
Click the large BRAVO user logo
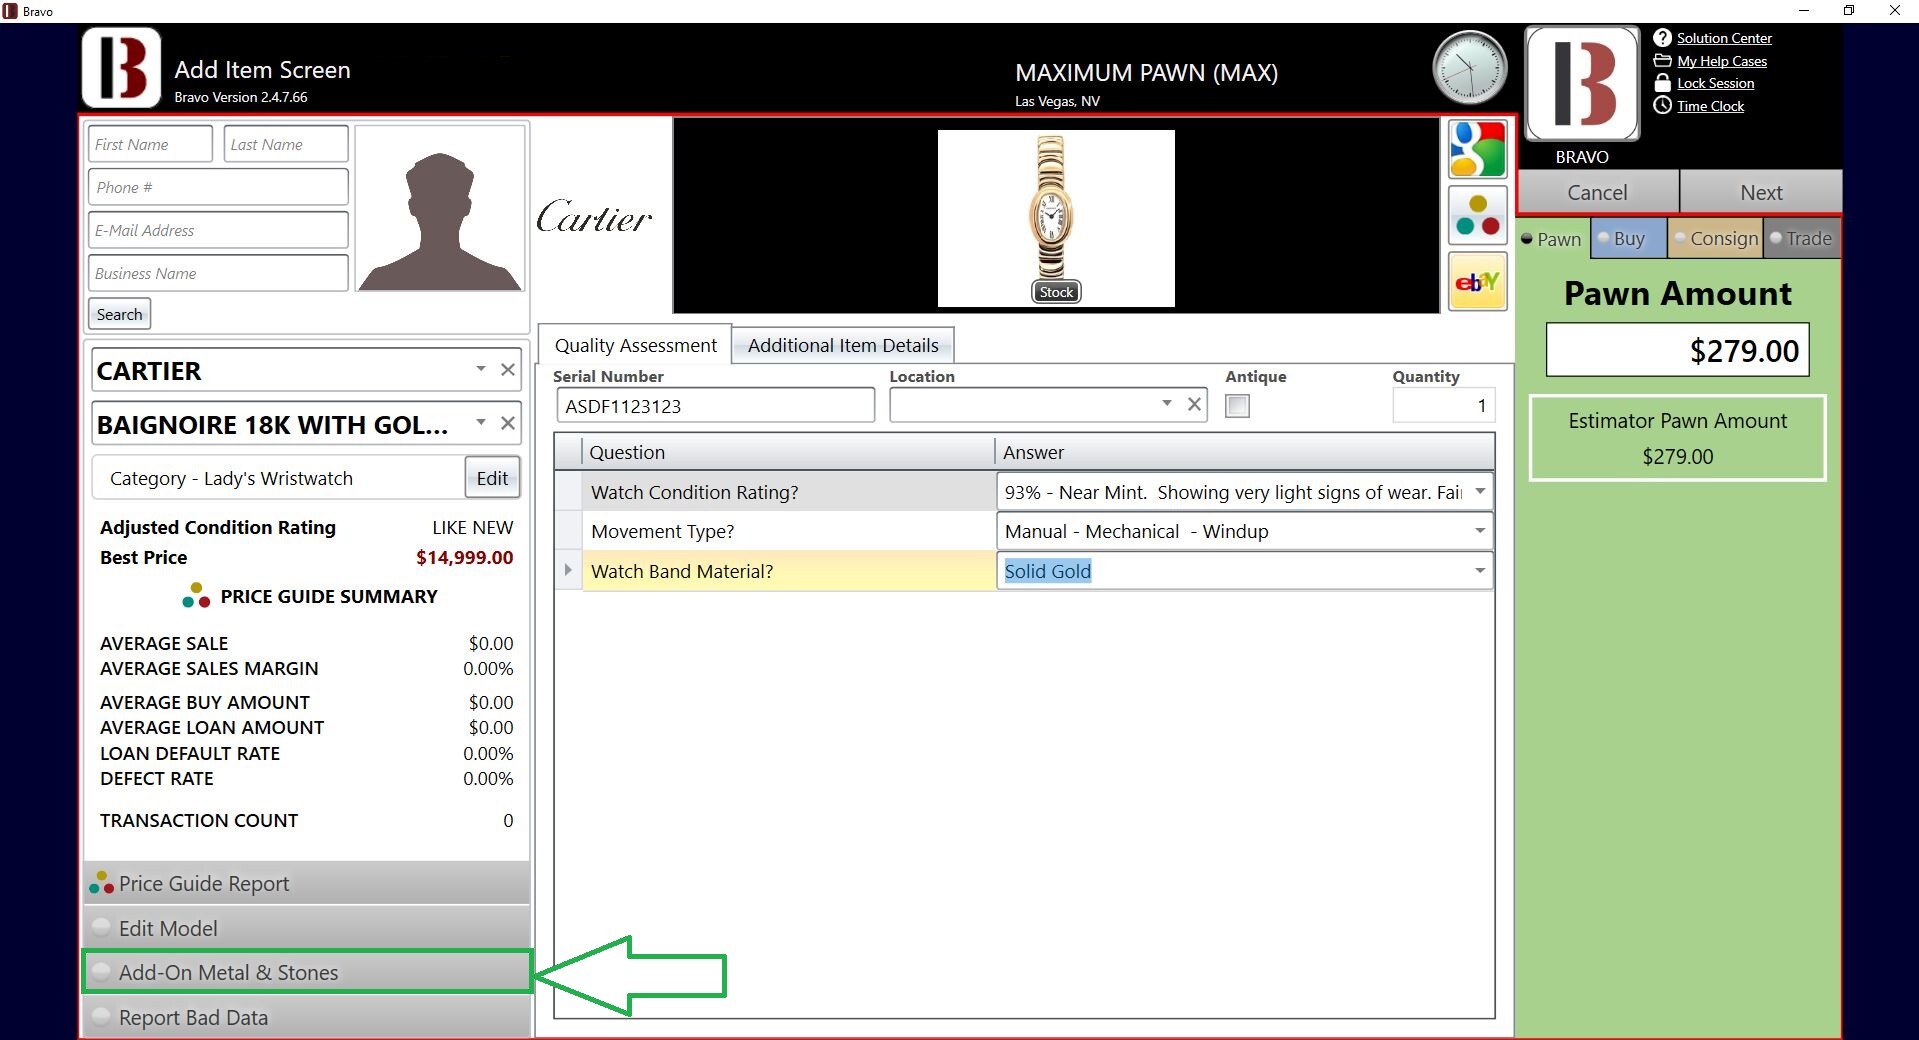click(x=1582, y=83)
